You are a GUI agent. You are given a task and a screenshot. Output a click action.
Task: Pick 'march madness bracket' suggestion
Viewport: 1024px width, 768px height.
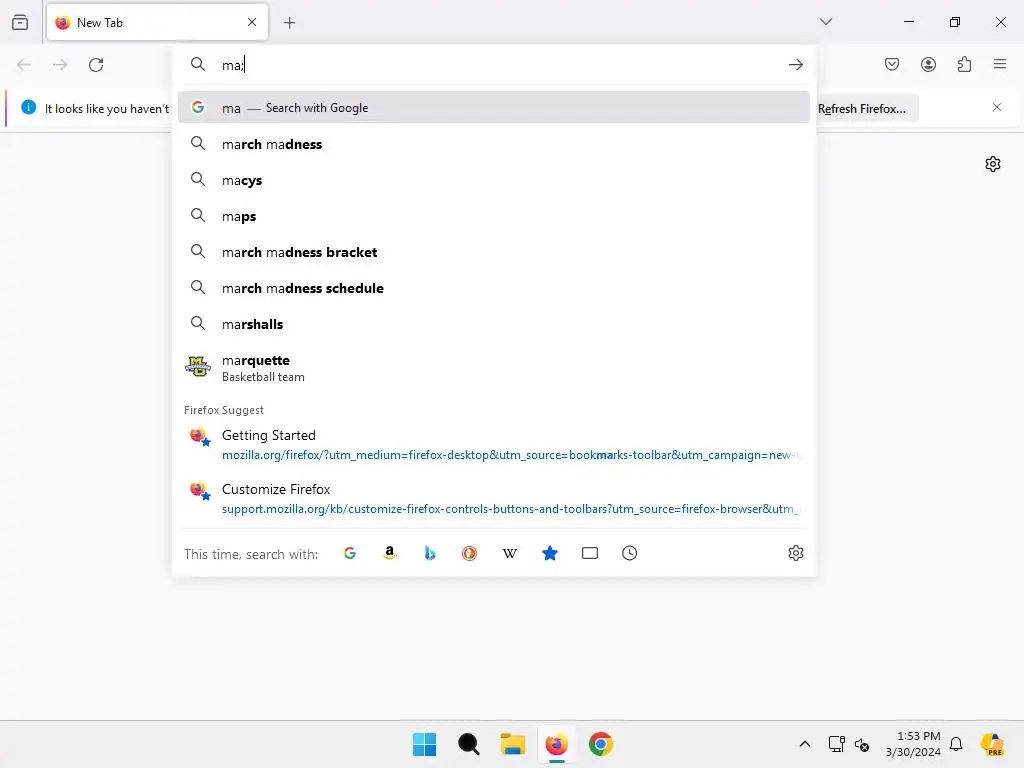coord(494,252)
